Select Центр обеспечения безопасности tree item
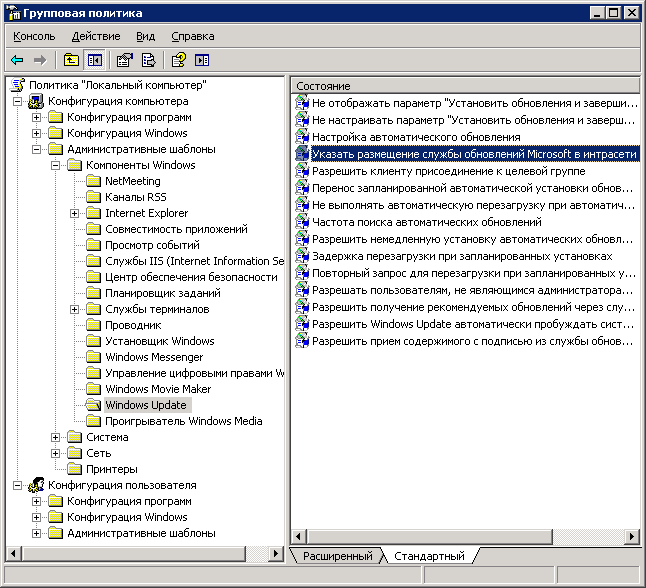This screenshot has width=646, height=588. point(191,277)
